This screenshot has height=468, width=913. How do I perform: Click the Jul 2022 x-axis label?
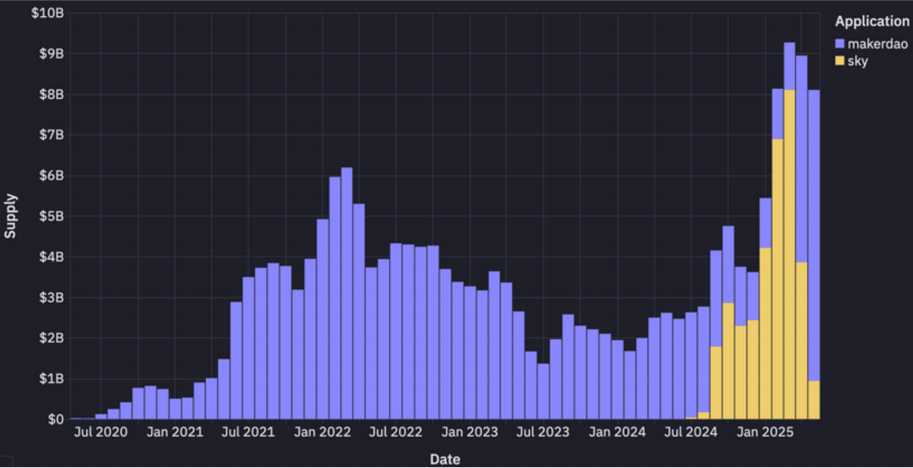(396, 432)
